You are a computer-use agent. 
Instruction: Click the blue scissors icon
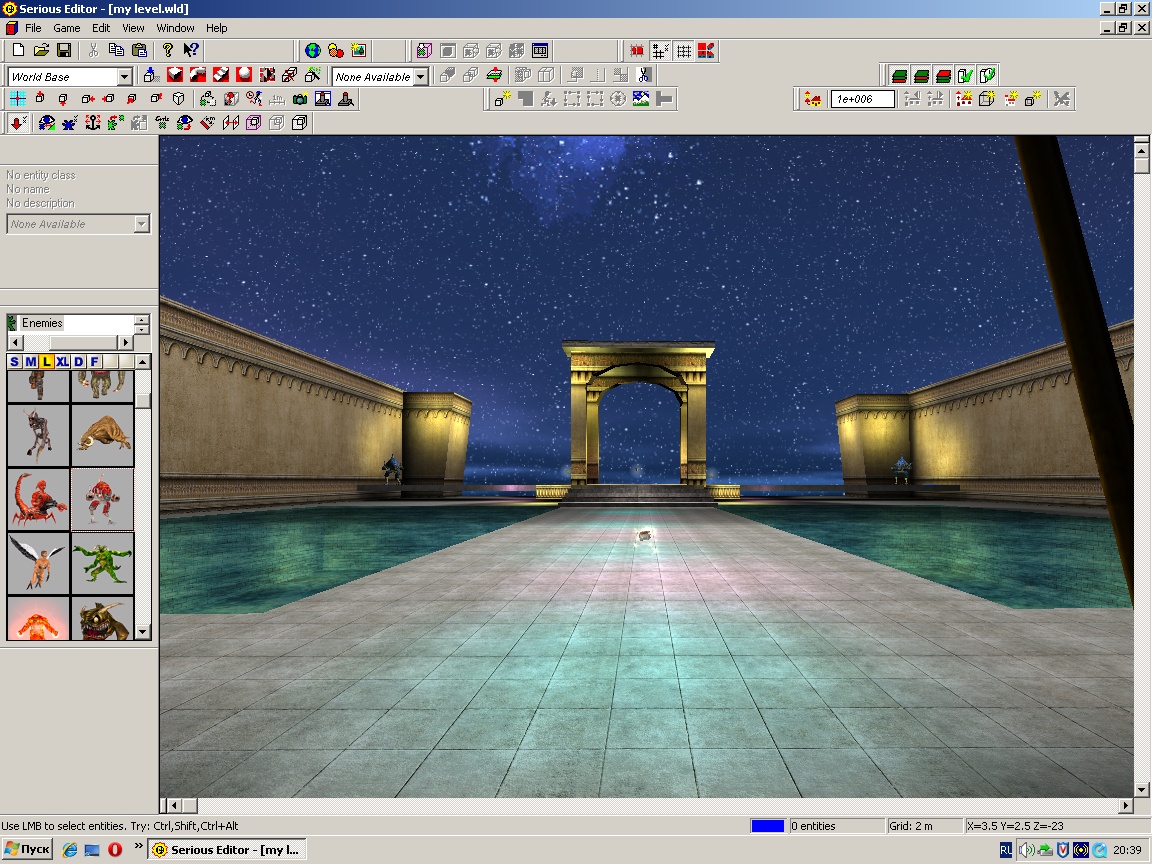pos(644,74)
